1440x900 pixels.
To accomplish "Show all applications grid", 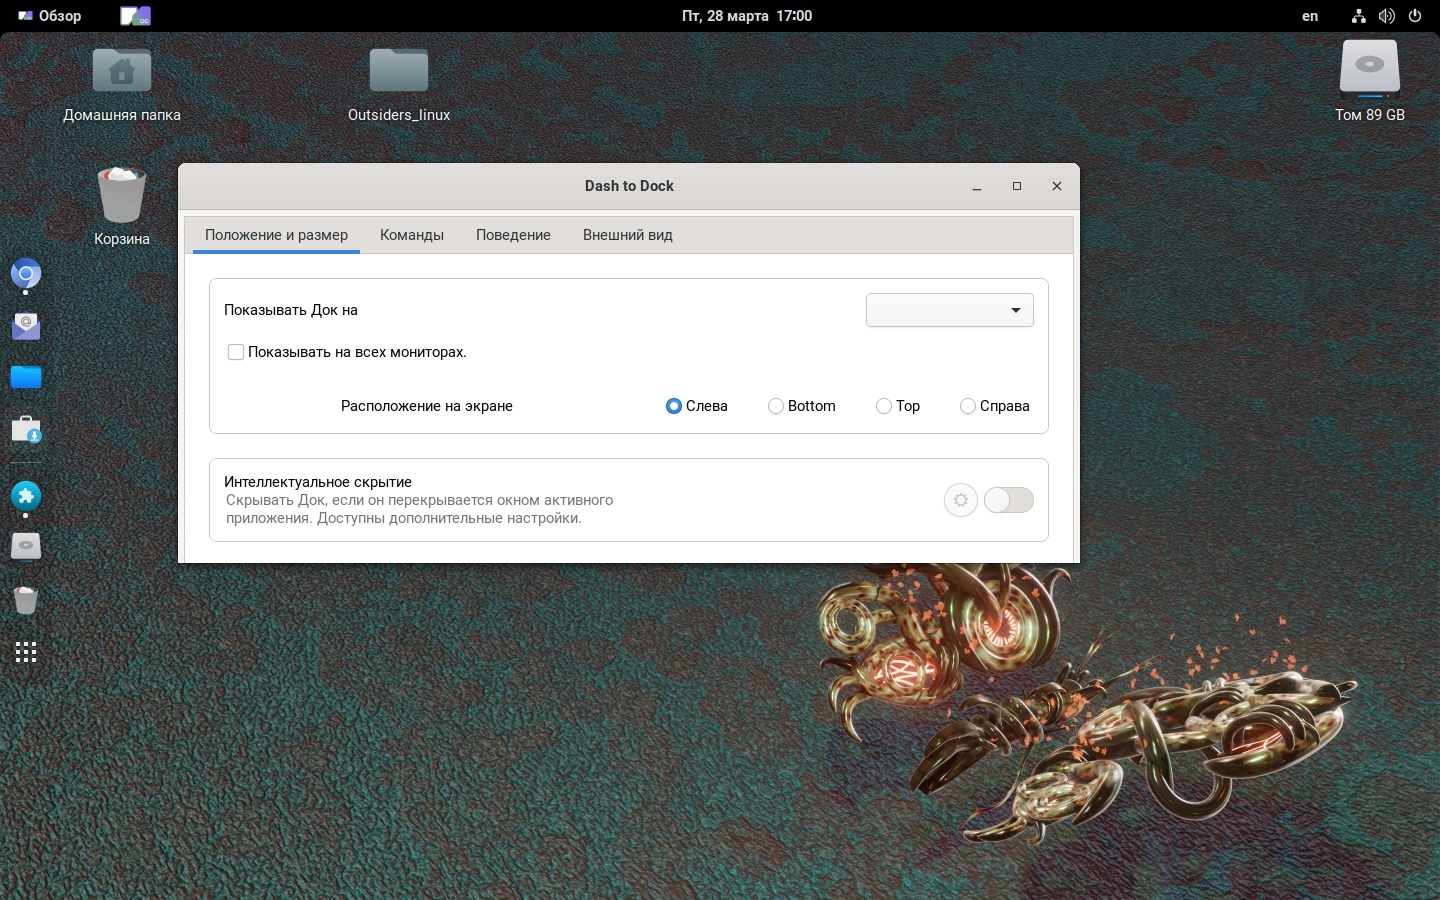I will (x=26, y=652).
